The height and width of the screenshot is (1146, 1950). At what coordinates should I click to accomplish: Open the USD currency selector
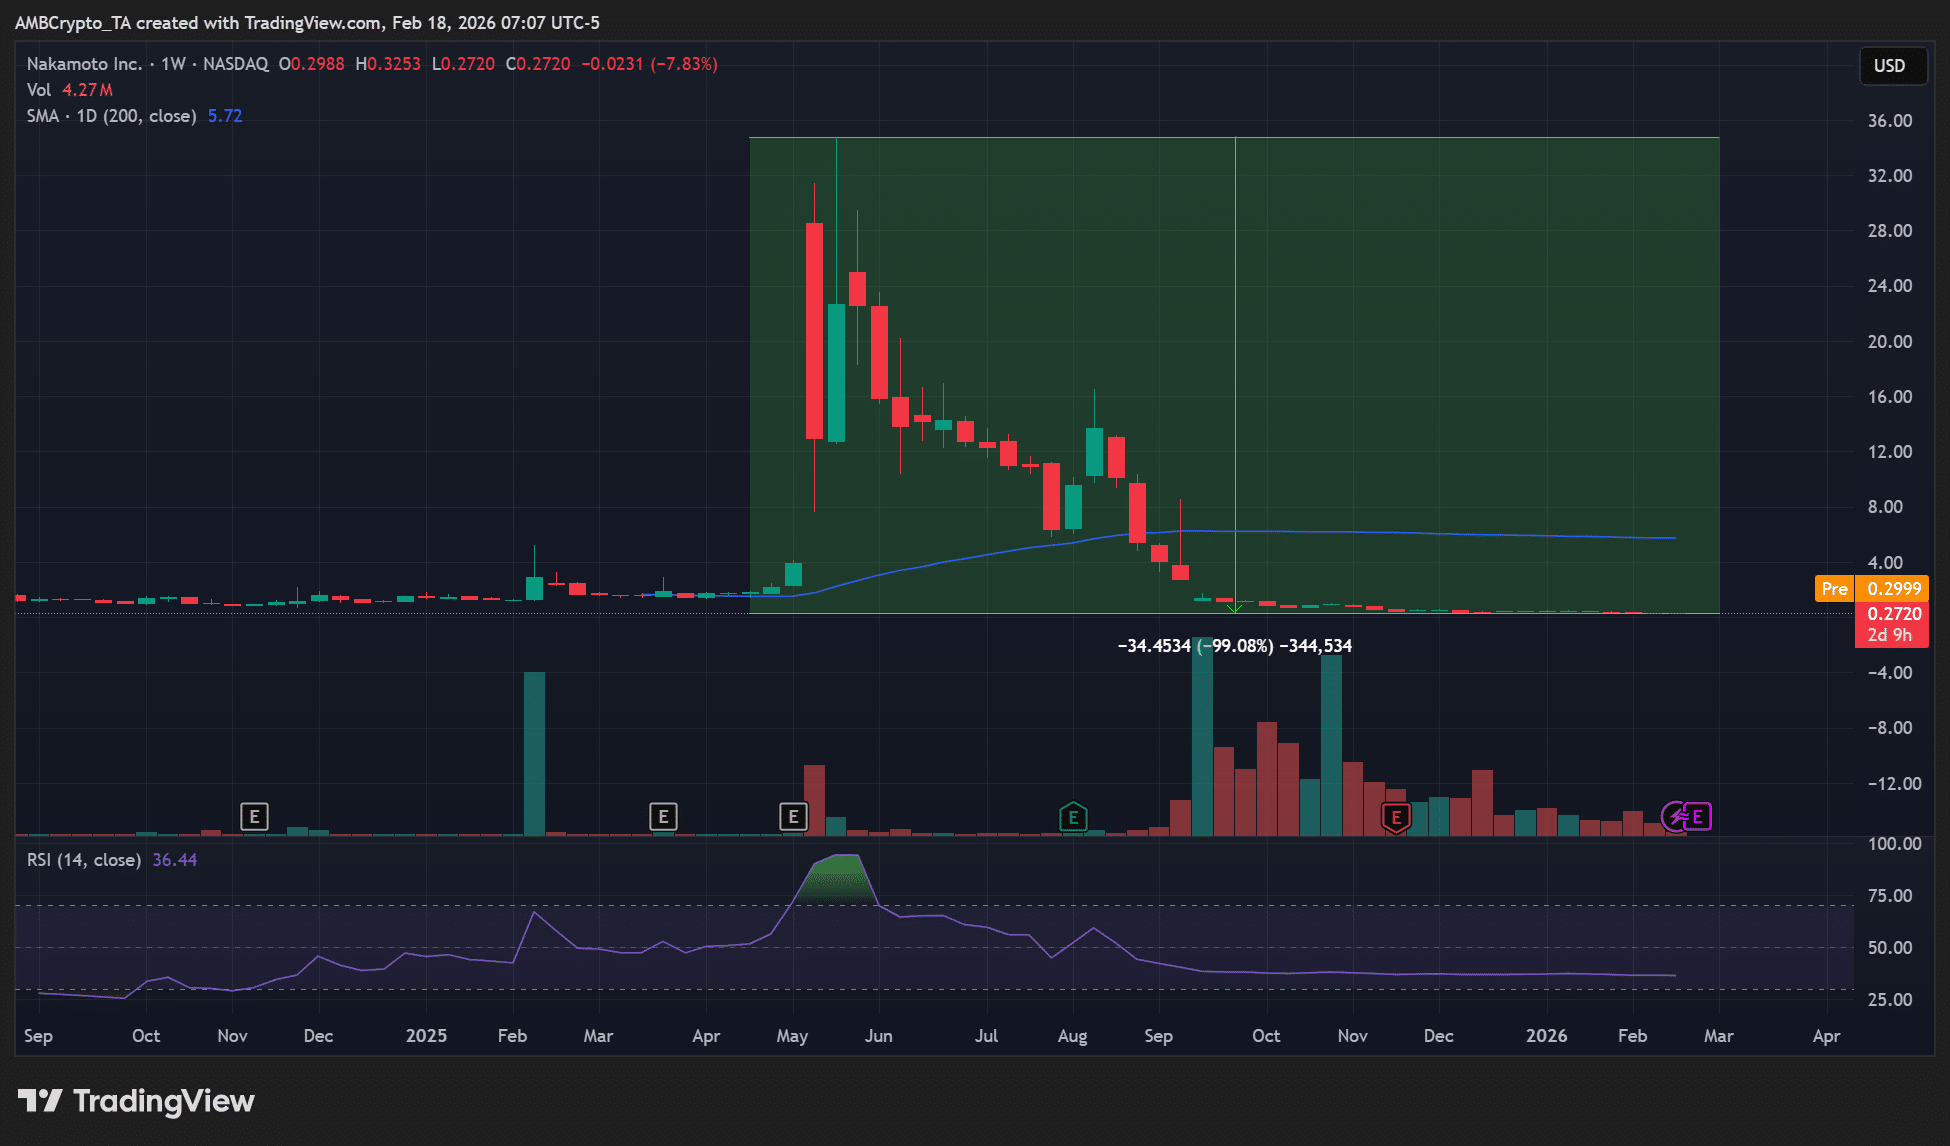[1893, 66]
